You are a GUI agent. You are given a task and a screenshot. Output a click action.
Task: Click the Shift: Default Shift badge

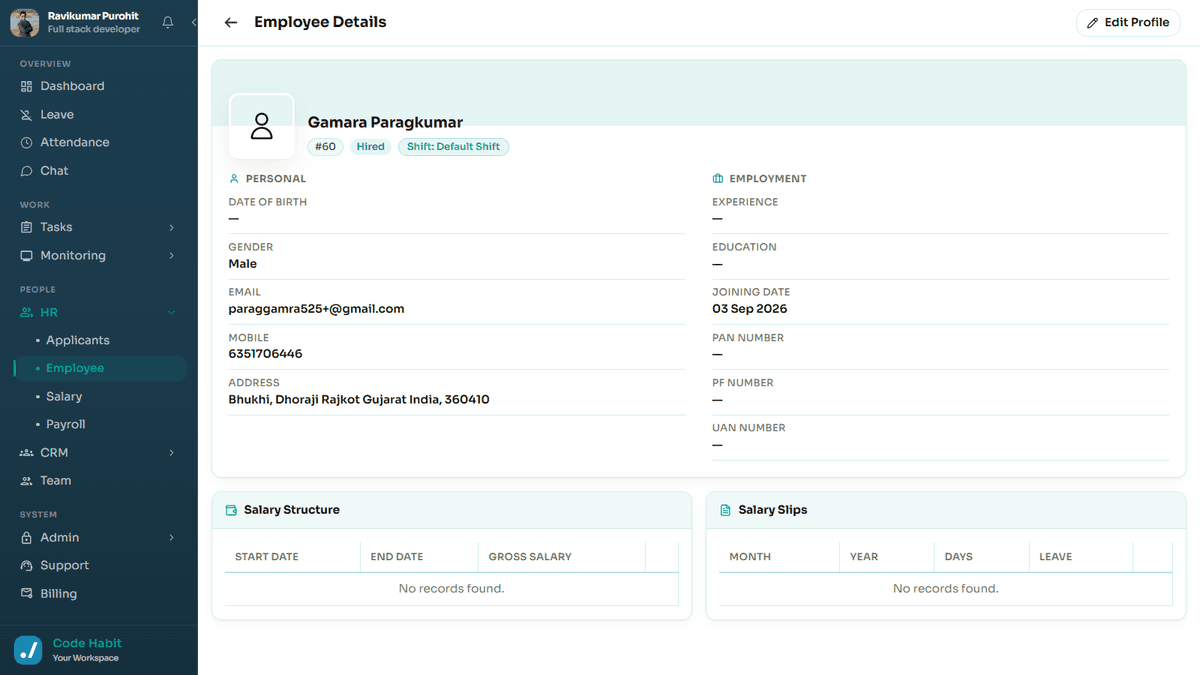453,147
